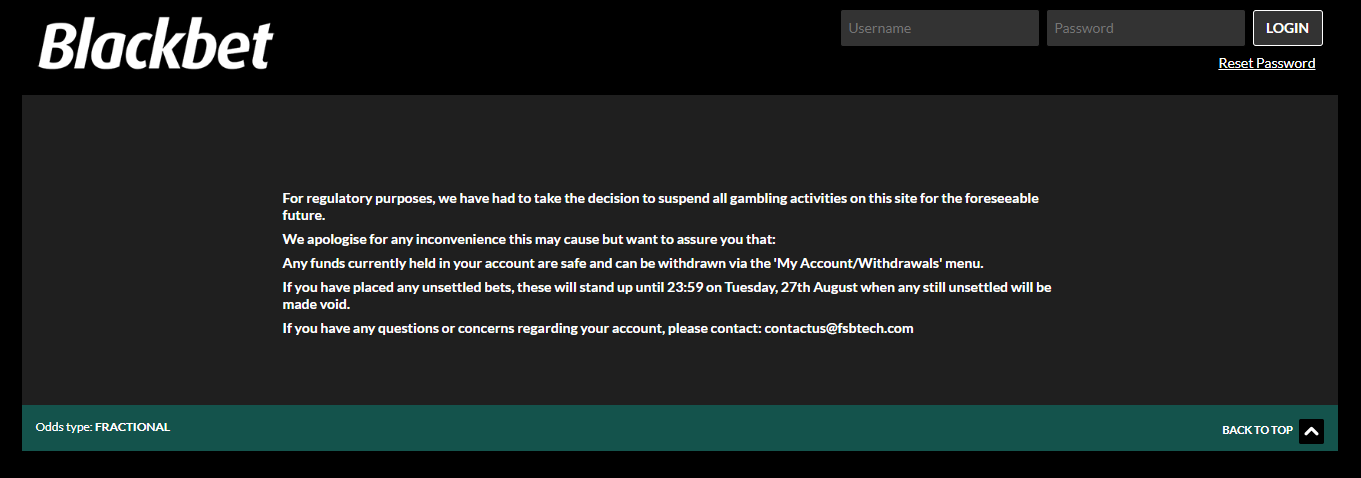Viewport: 1361px width, 478px height.
Task: Click the Blackbet logo
Action: tap(156, 46)
